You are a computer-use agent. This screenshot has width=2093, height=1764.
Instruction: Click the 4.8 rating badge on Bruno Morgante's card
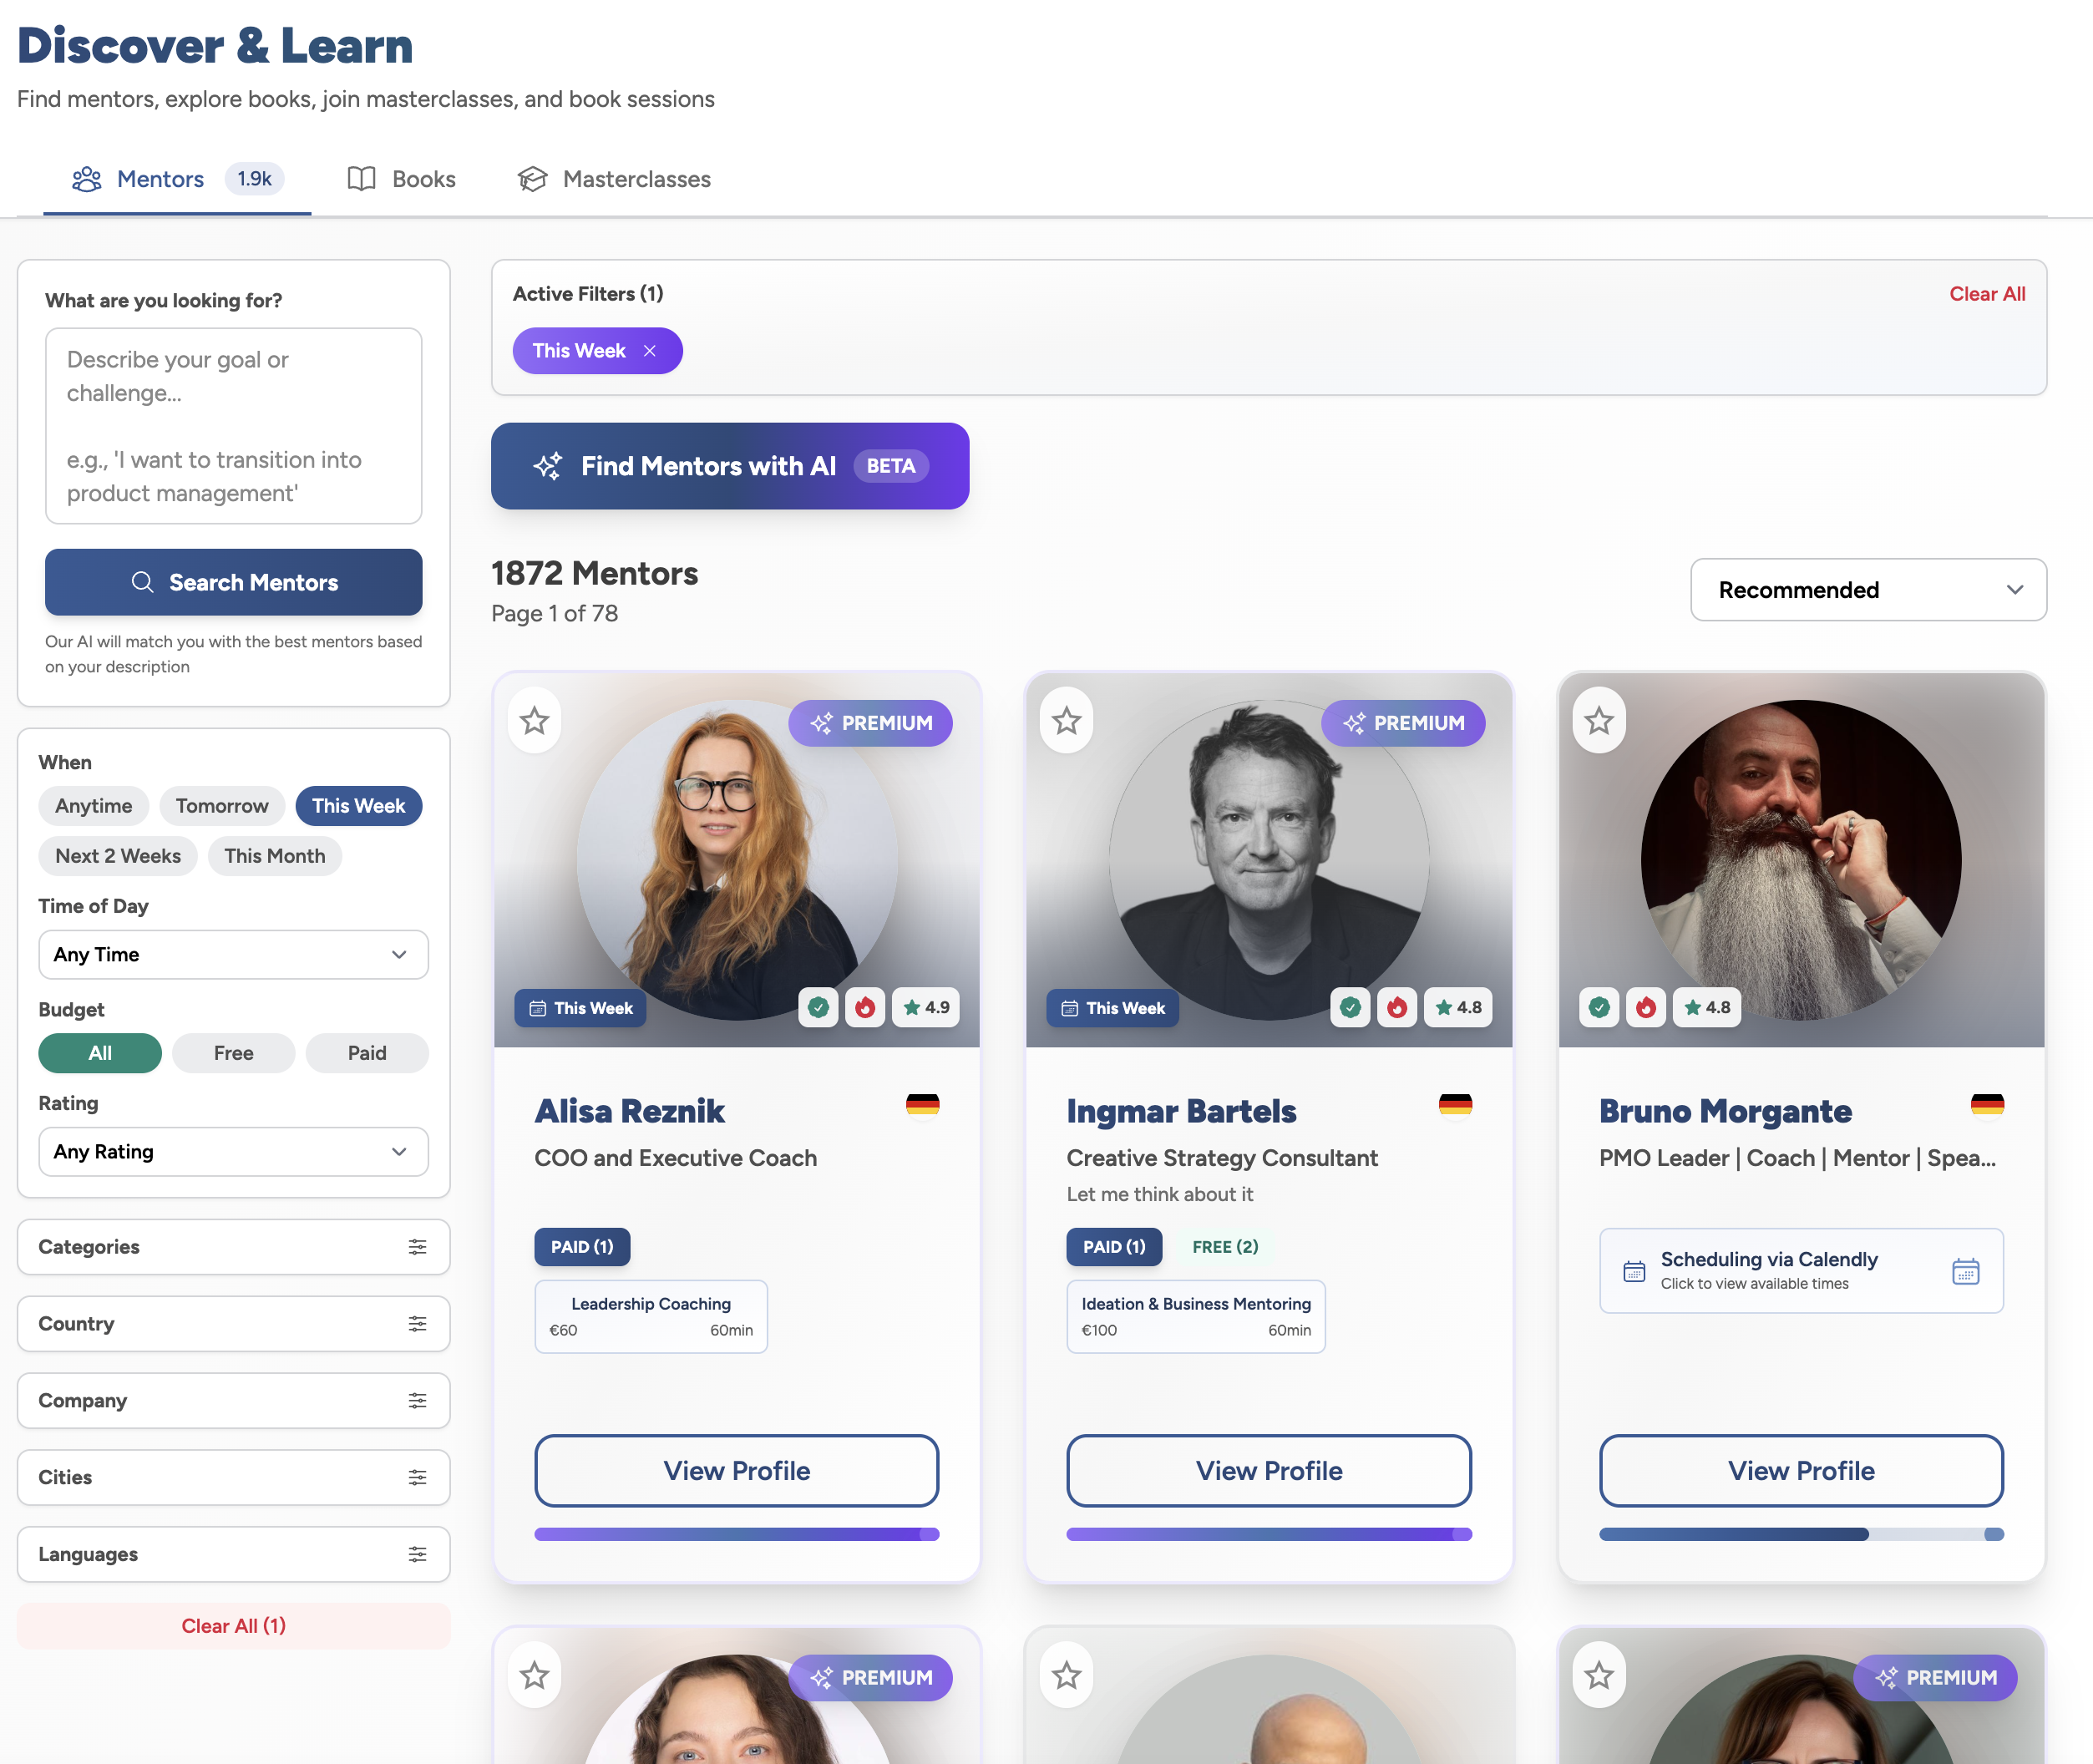pyautogui.click(x=1707, y=1007)
